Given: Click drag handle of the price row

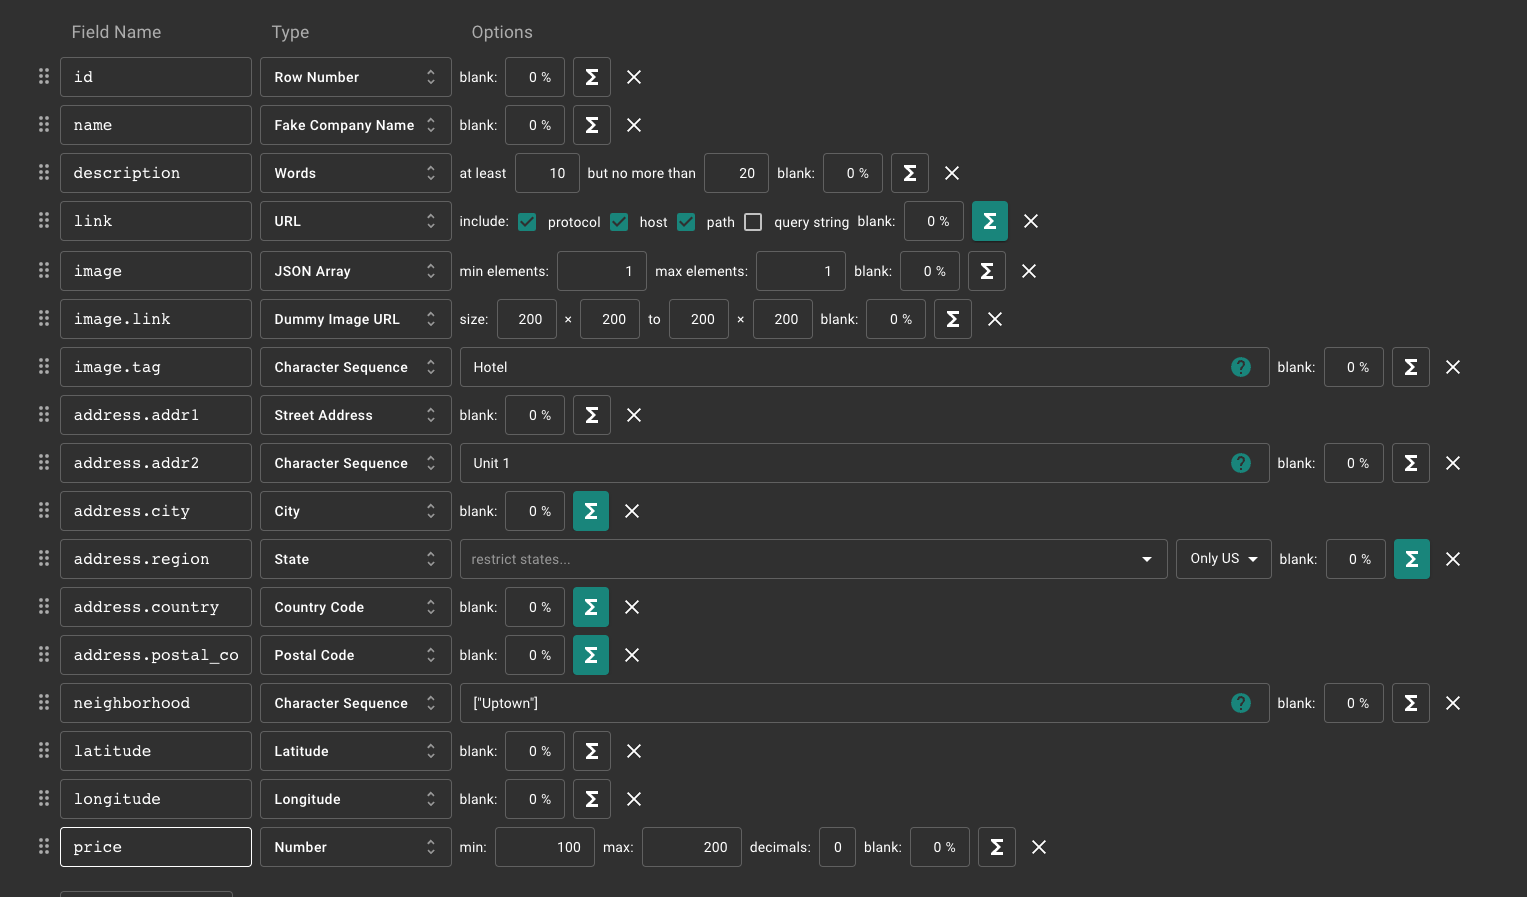Looking at the screenshot, I should 44,846.
